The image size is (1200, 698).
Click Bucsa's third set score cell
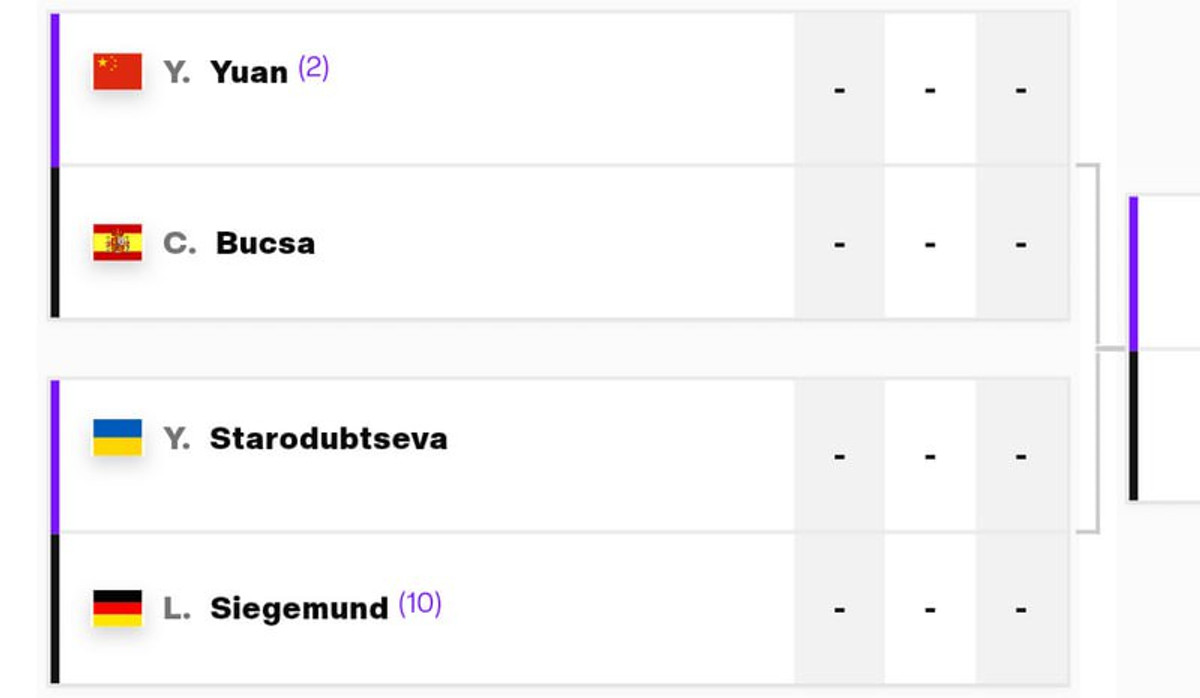coord(1020,244)
